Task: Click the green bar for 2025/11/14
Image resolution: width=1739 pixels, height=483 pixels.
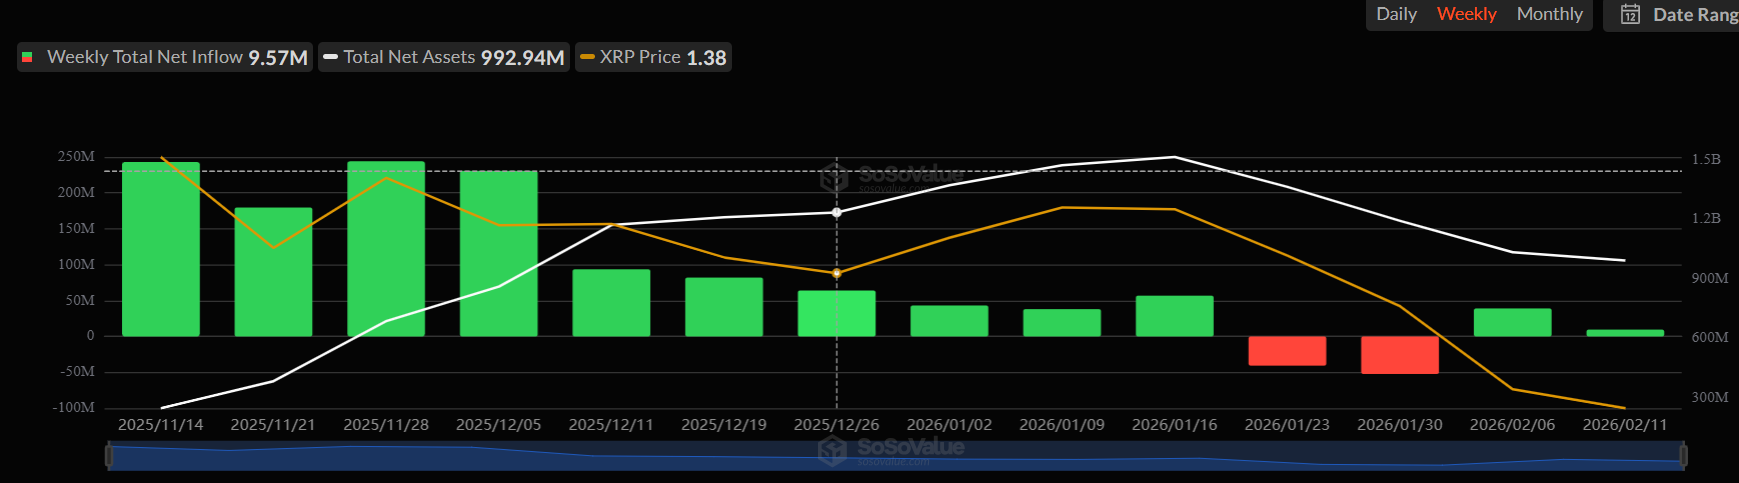Action: [161, 250]
